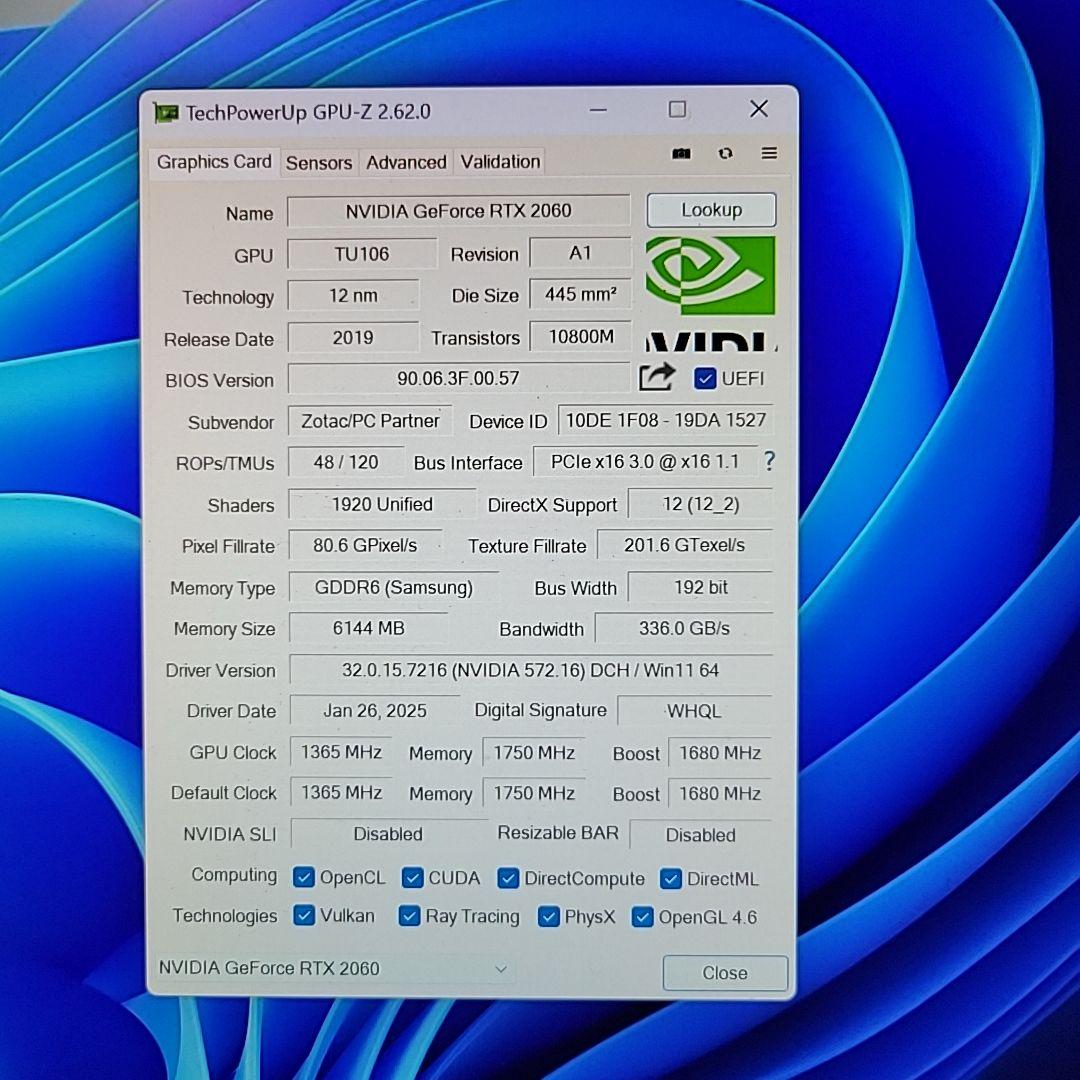Click the Name field showing NVIDIA GeForce RTX 2060
1080x1080 pixels.
[458, 211]
